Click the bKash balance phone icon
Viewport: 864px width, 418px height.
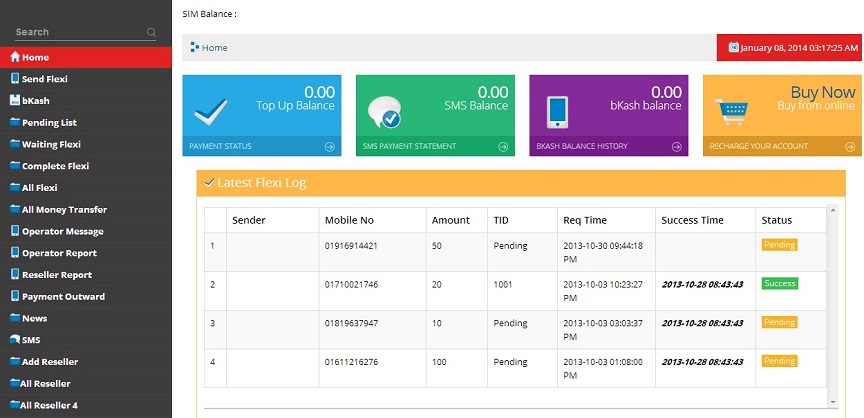pos(557,112)
